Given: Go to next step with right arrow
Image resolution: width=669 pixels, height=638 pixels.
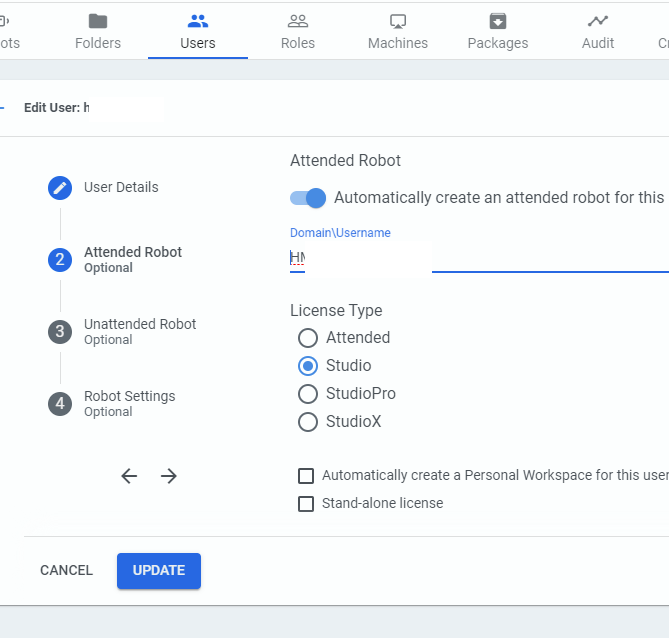Looking at the screenshot, I should point(169,476).
